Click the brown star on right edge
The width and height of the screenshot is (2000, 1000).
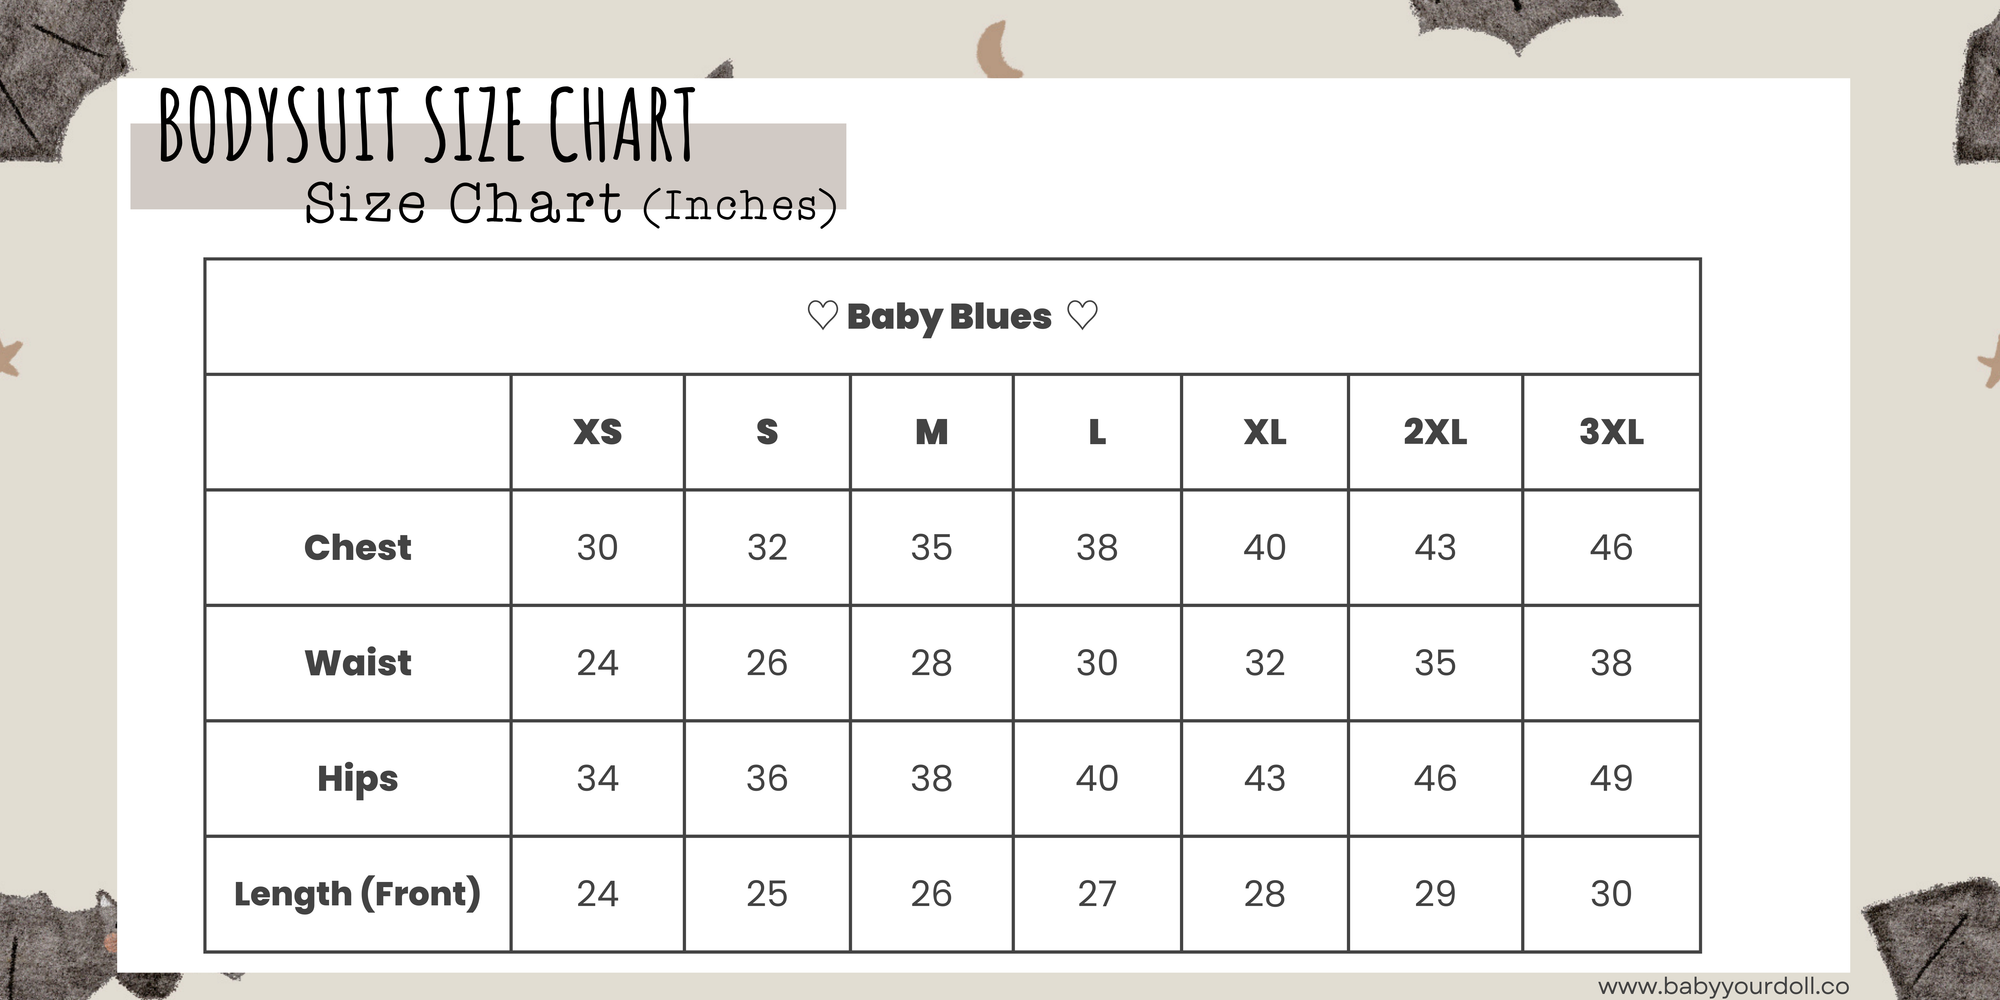click(x=1990, y=360)
